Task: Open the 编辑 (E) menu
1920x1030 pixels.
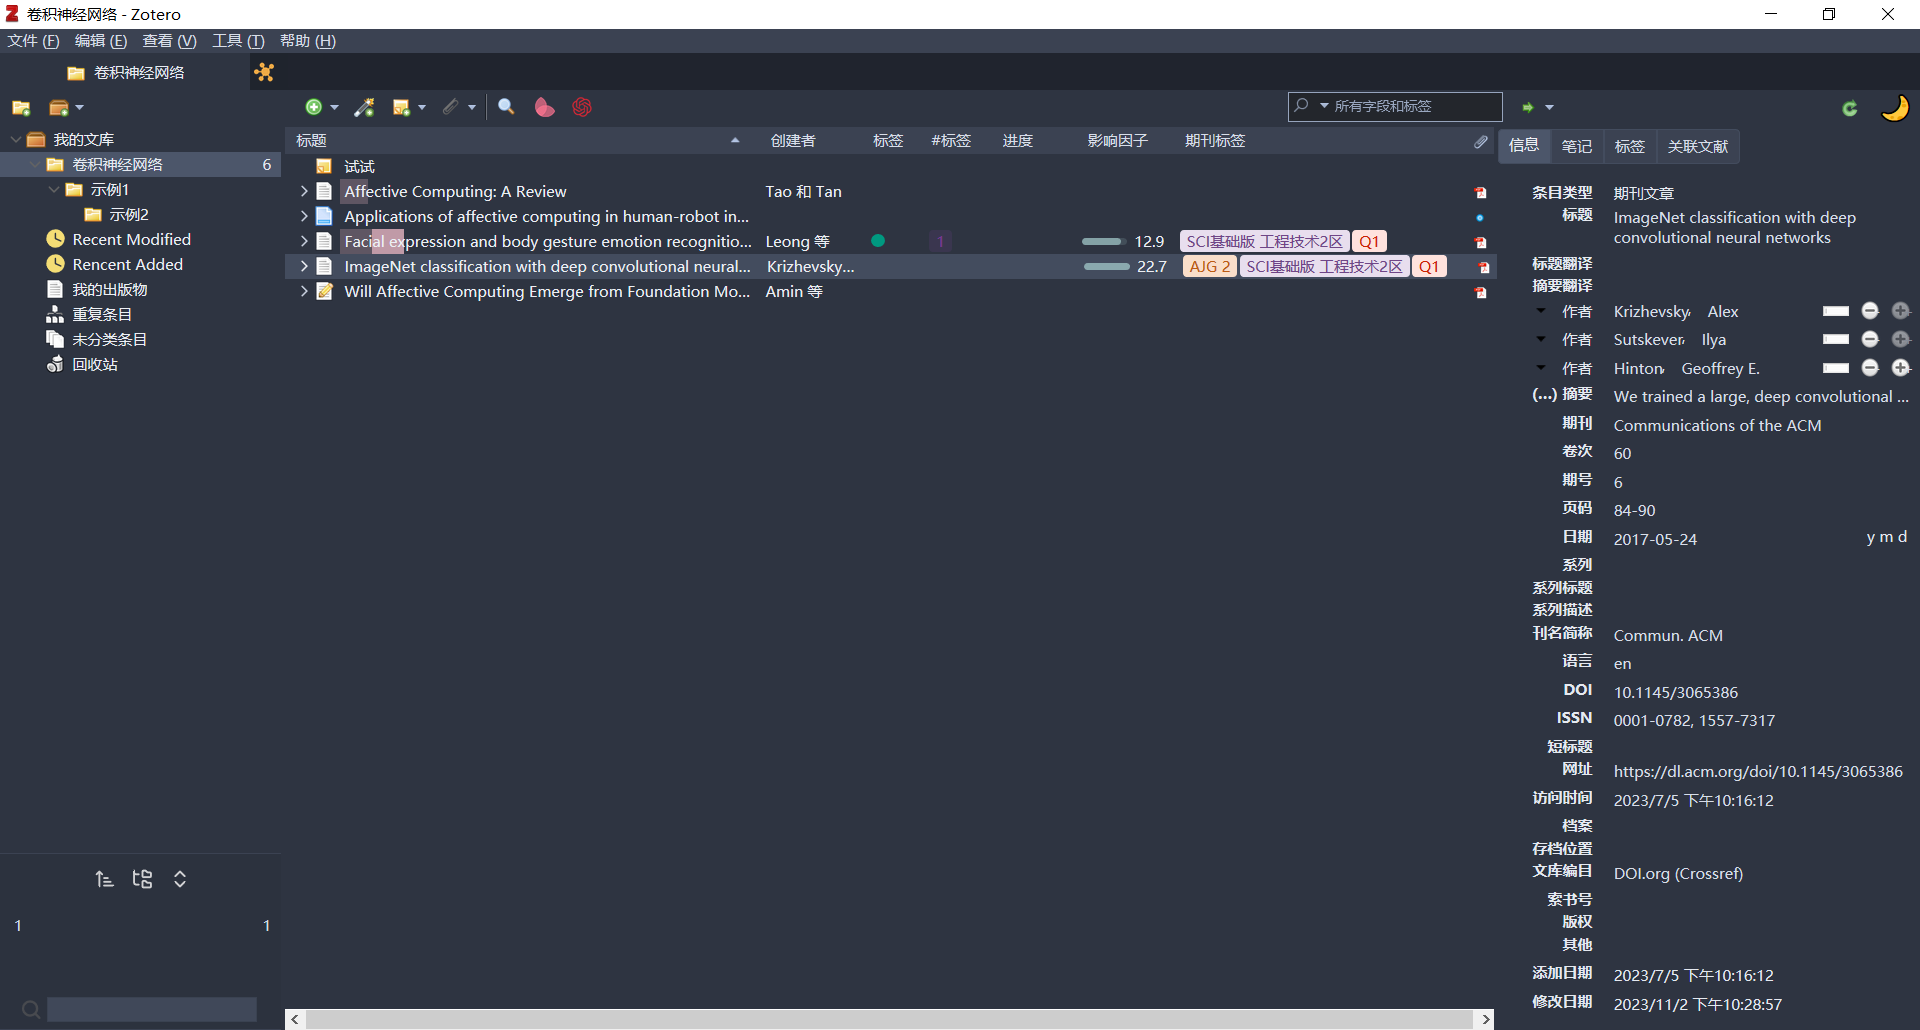Action: 101,41
